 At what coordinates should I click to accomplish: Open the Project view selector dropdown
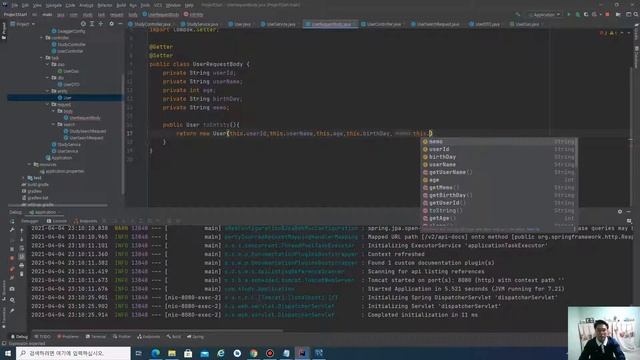pos(23,24)
